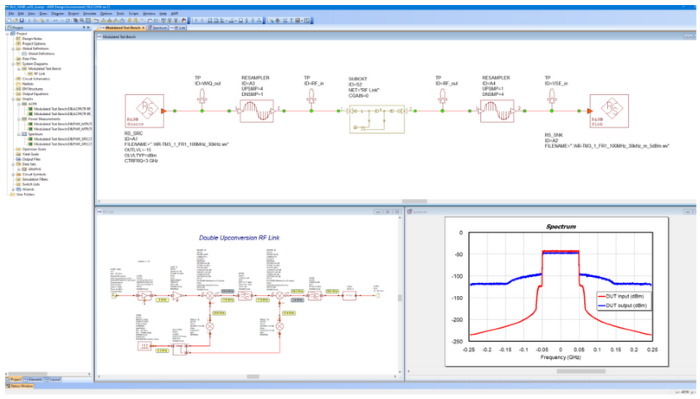This screenshot has width=700, height=399.
Task: Collapse the Graphs node in project tree
Action: click(13, 99)
